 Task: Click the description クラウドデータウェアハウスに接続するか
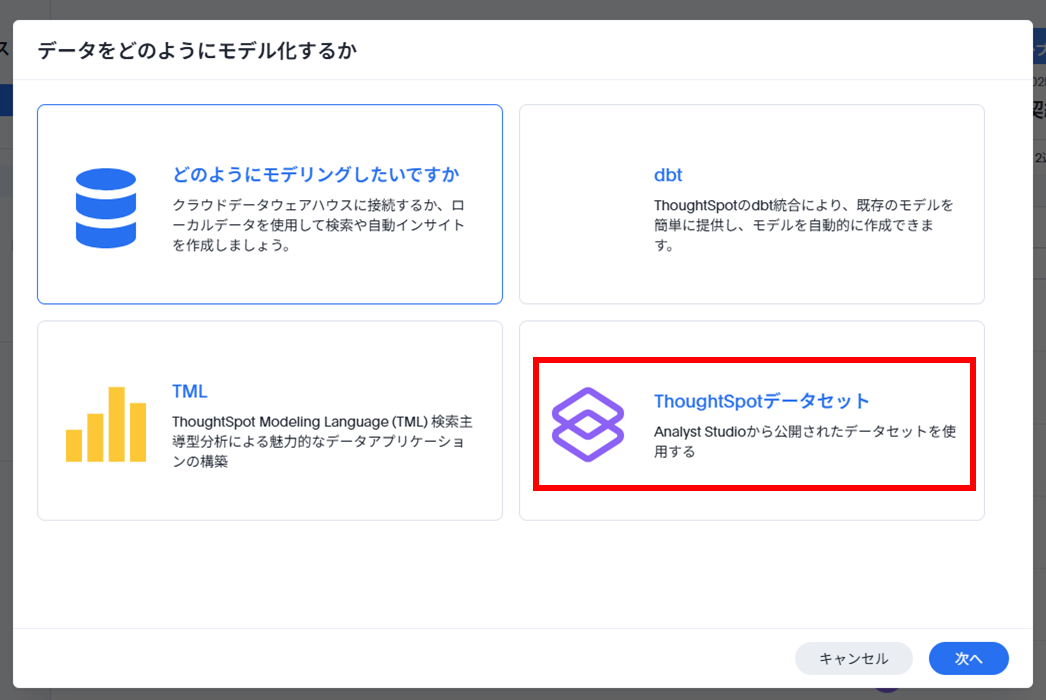coord(319,225)
